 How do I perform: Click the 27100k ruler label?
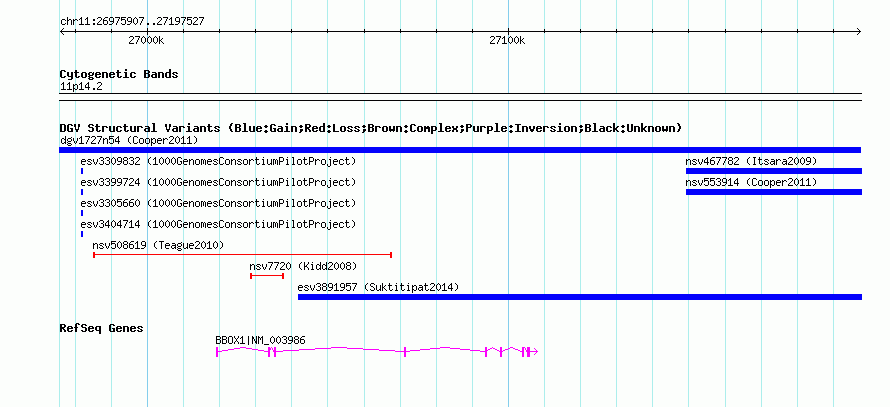tap(507, 40)
